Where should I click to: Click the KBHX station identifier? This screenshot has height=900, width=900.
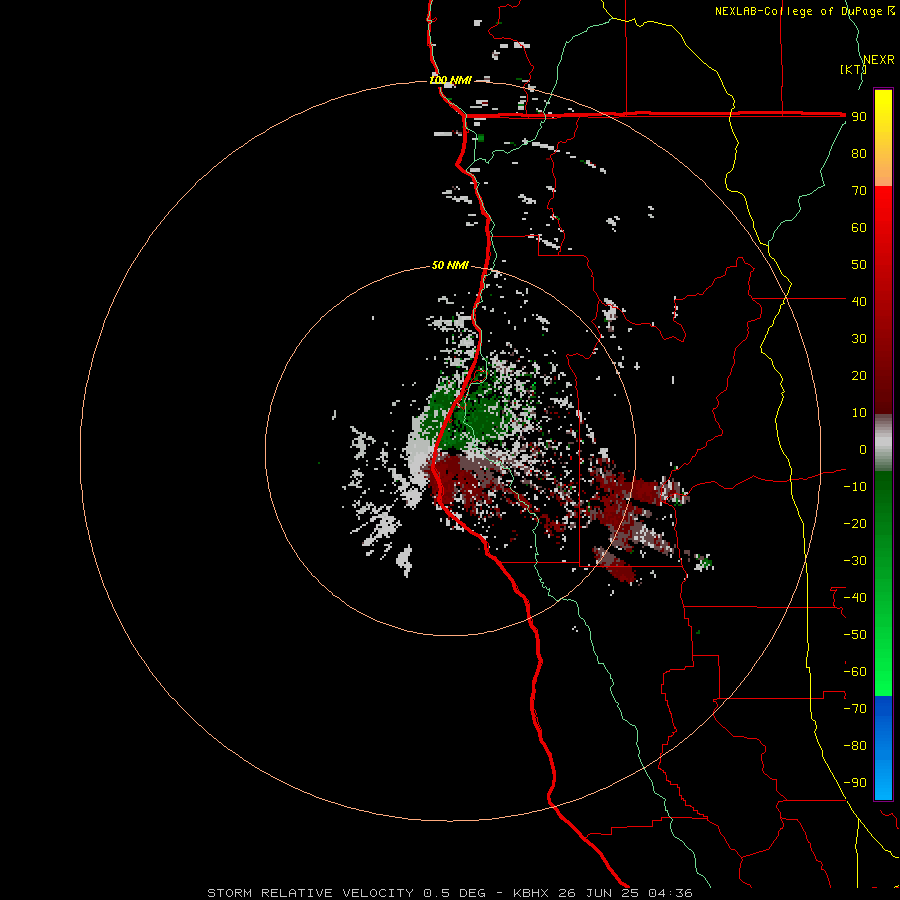tap(531, 893)
